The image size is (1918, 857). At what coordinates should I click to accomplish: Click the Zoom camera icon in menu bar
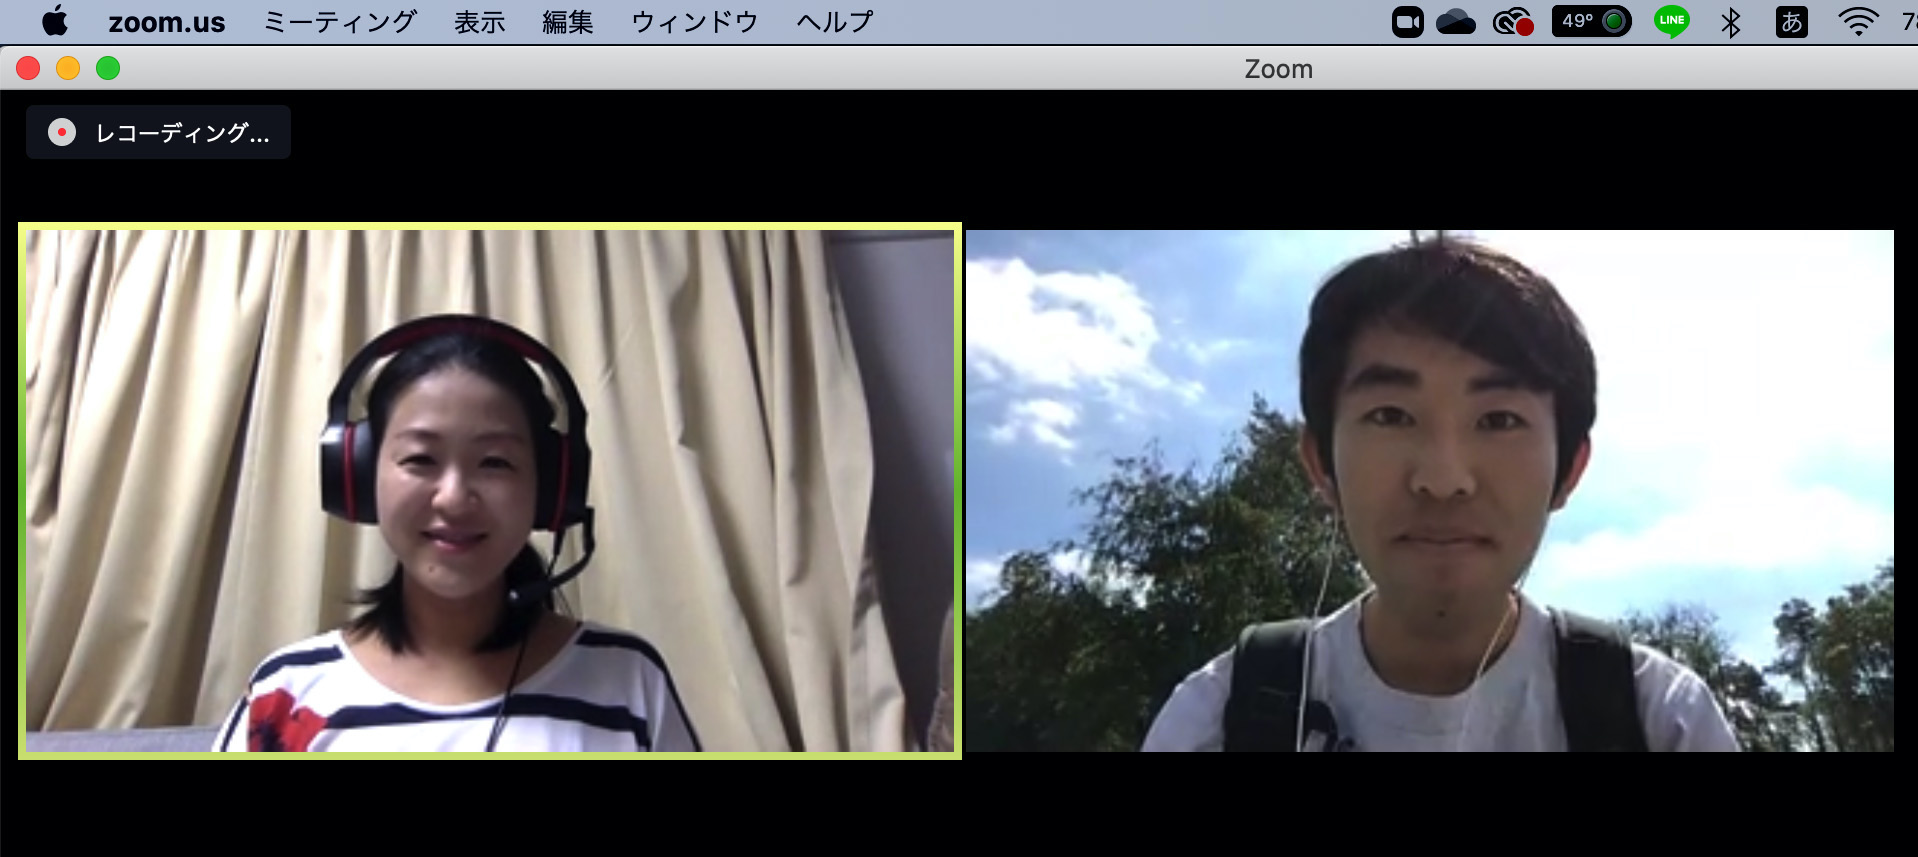click(1407, 22)
